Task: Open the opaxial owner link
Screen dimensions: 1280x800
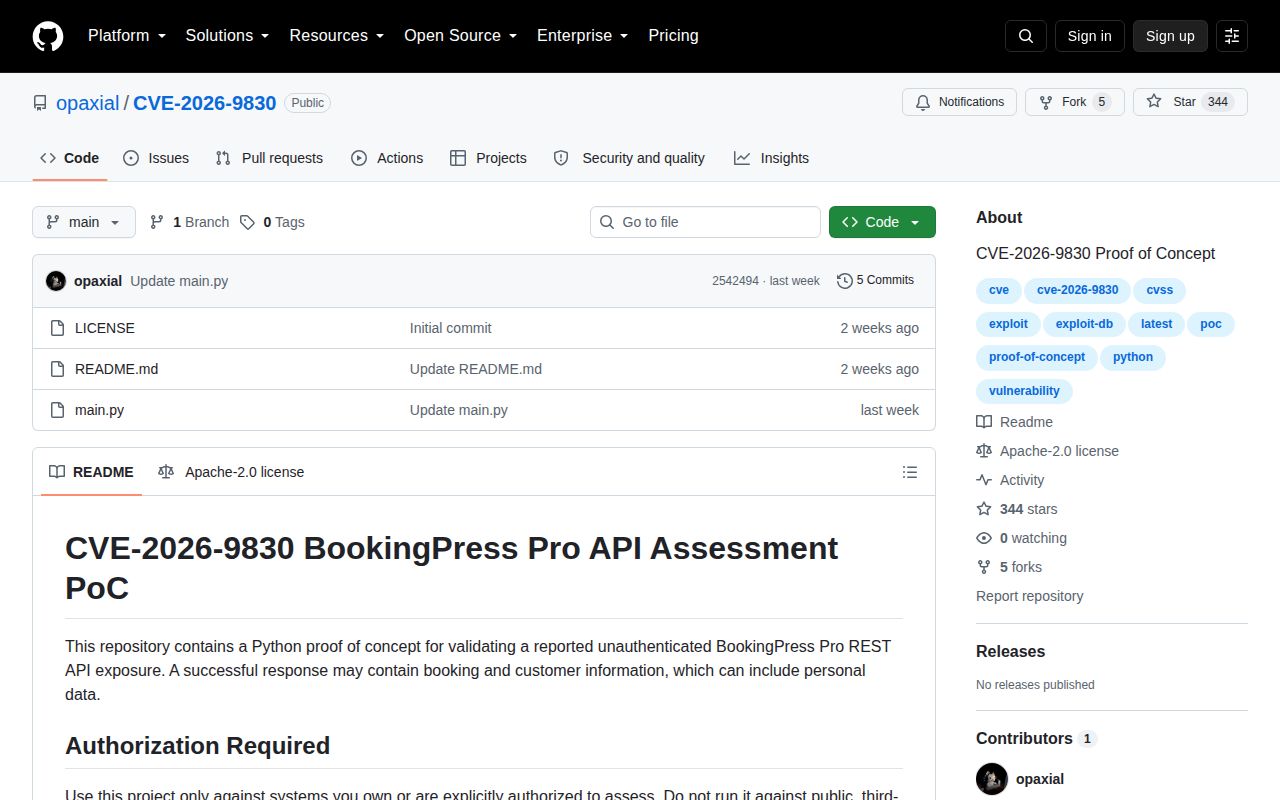Action: click(x=88, y=103)
